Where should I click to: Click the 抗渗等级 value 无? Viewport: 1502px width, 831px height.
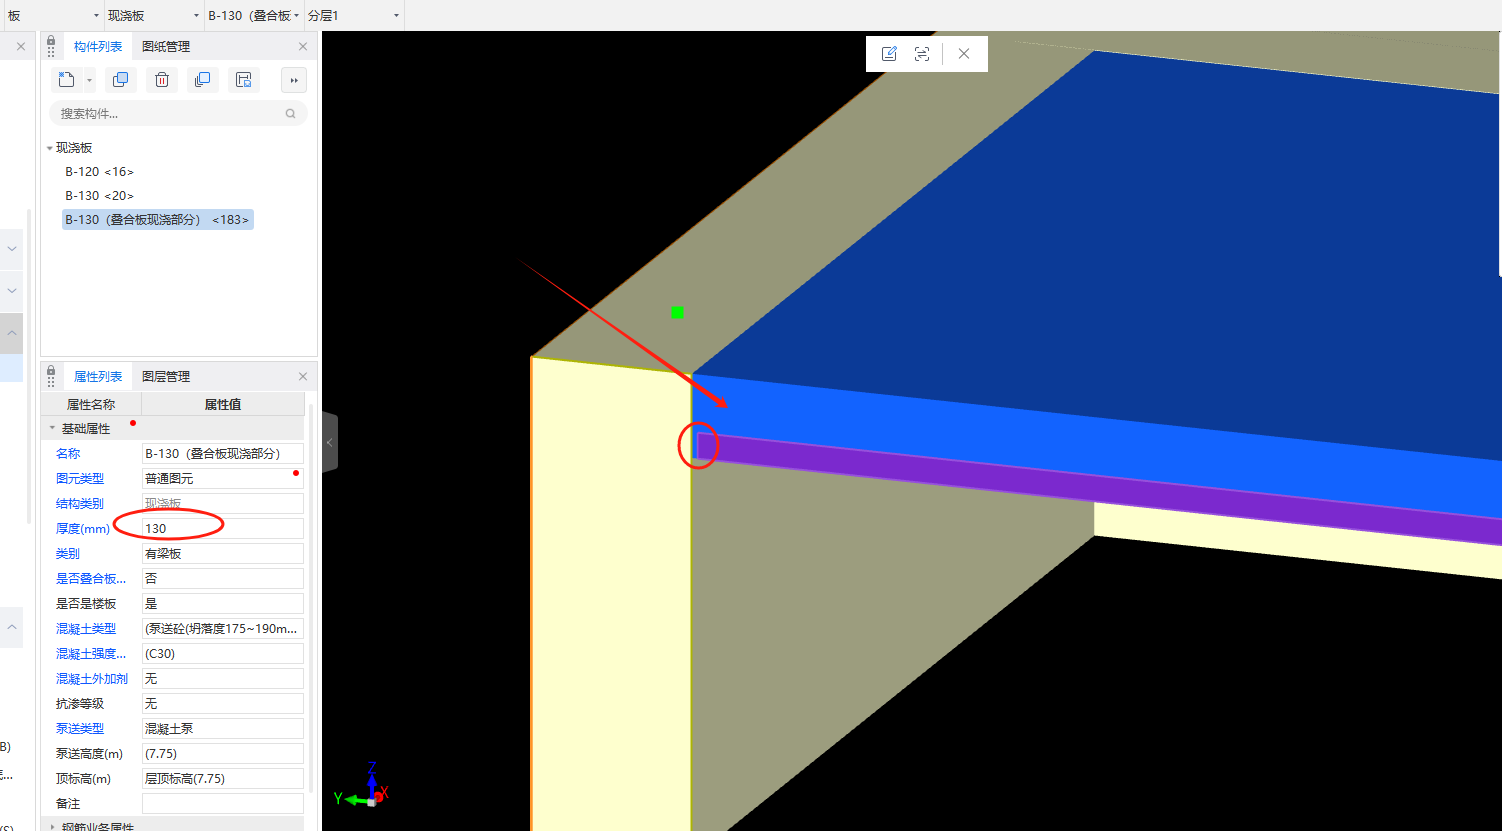[223, 704]
